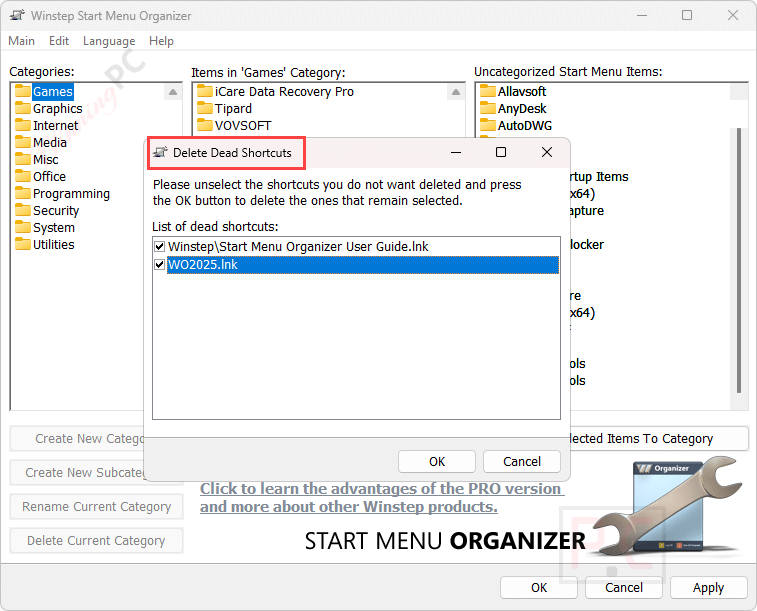Uncheck the WO2025.lnk checkbox

point(159,264)
